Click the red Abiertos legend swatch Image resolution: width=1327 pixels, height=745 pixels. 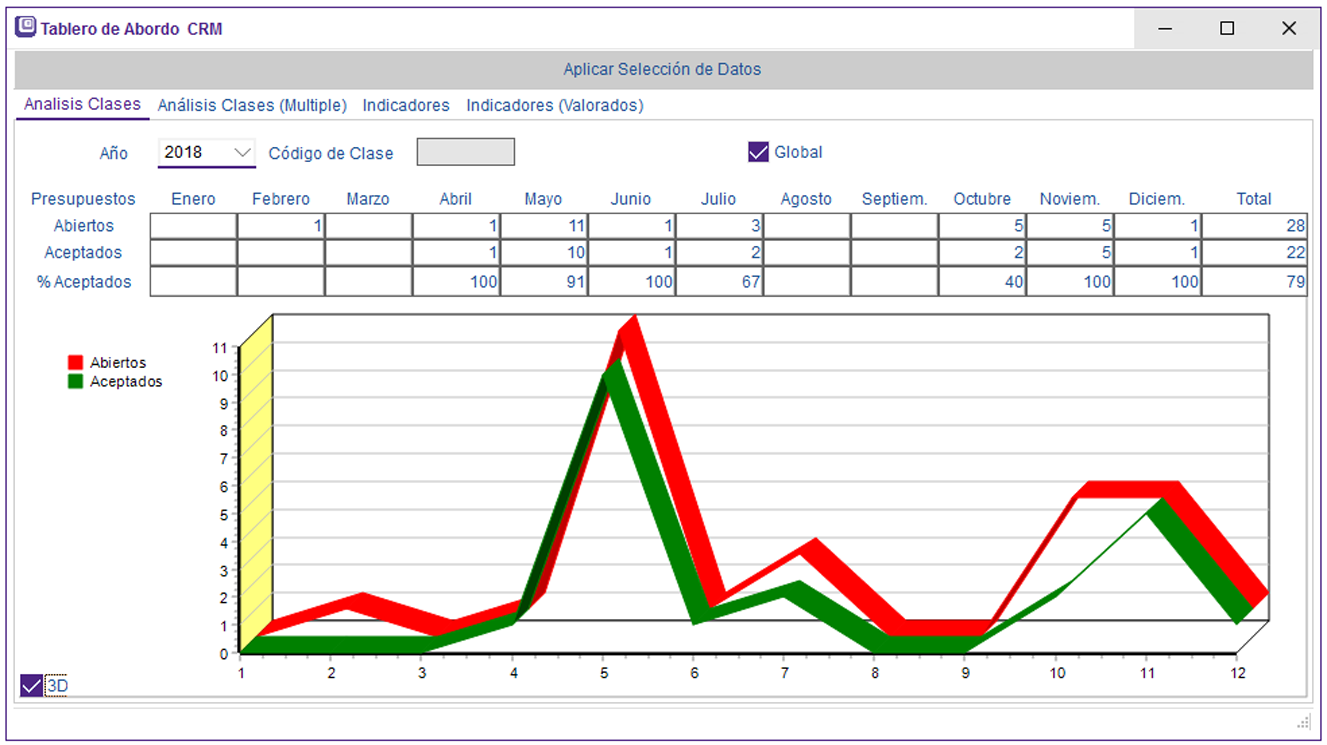75,363
